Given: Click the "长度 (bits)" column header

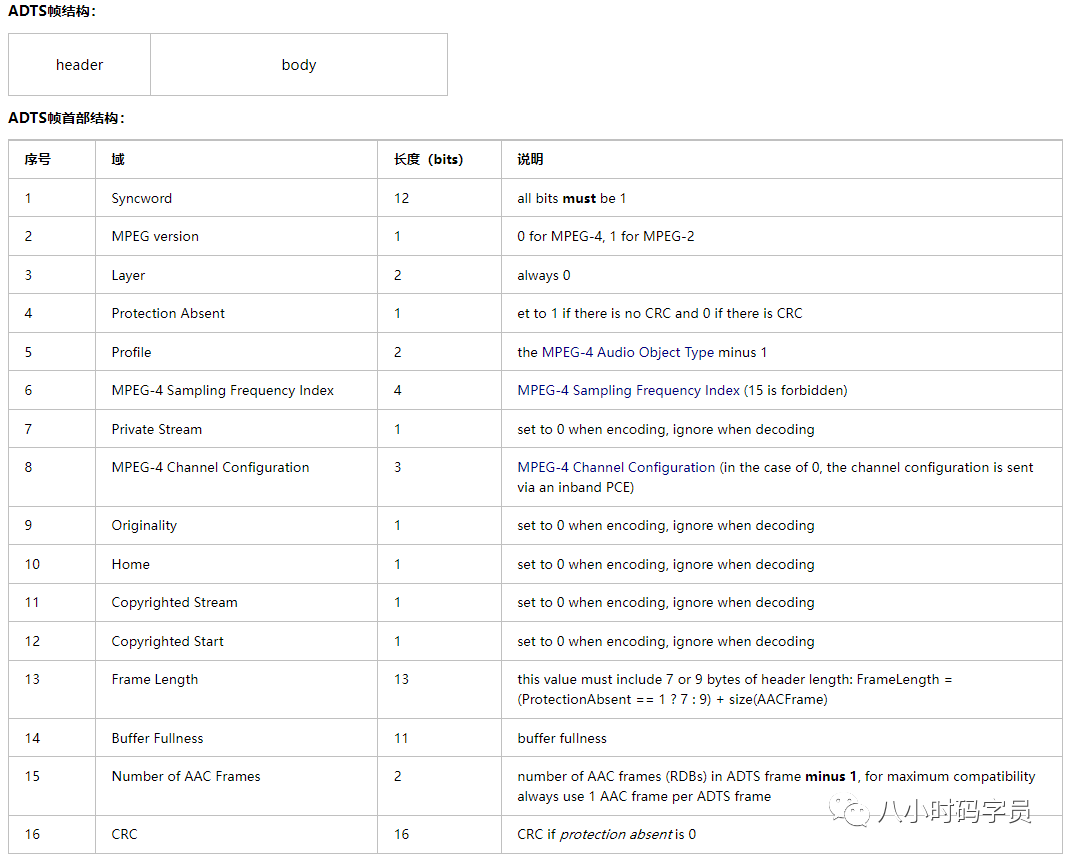Looking at the screenshot, I should pyautogui.click(x=428, y=159).
